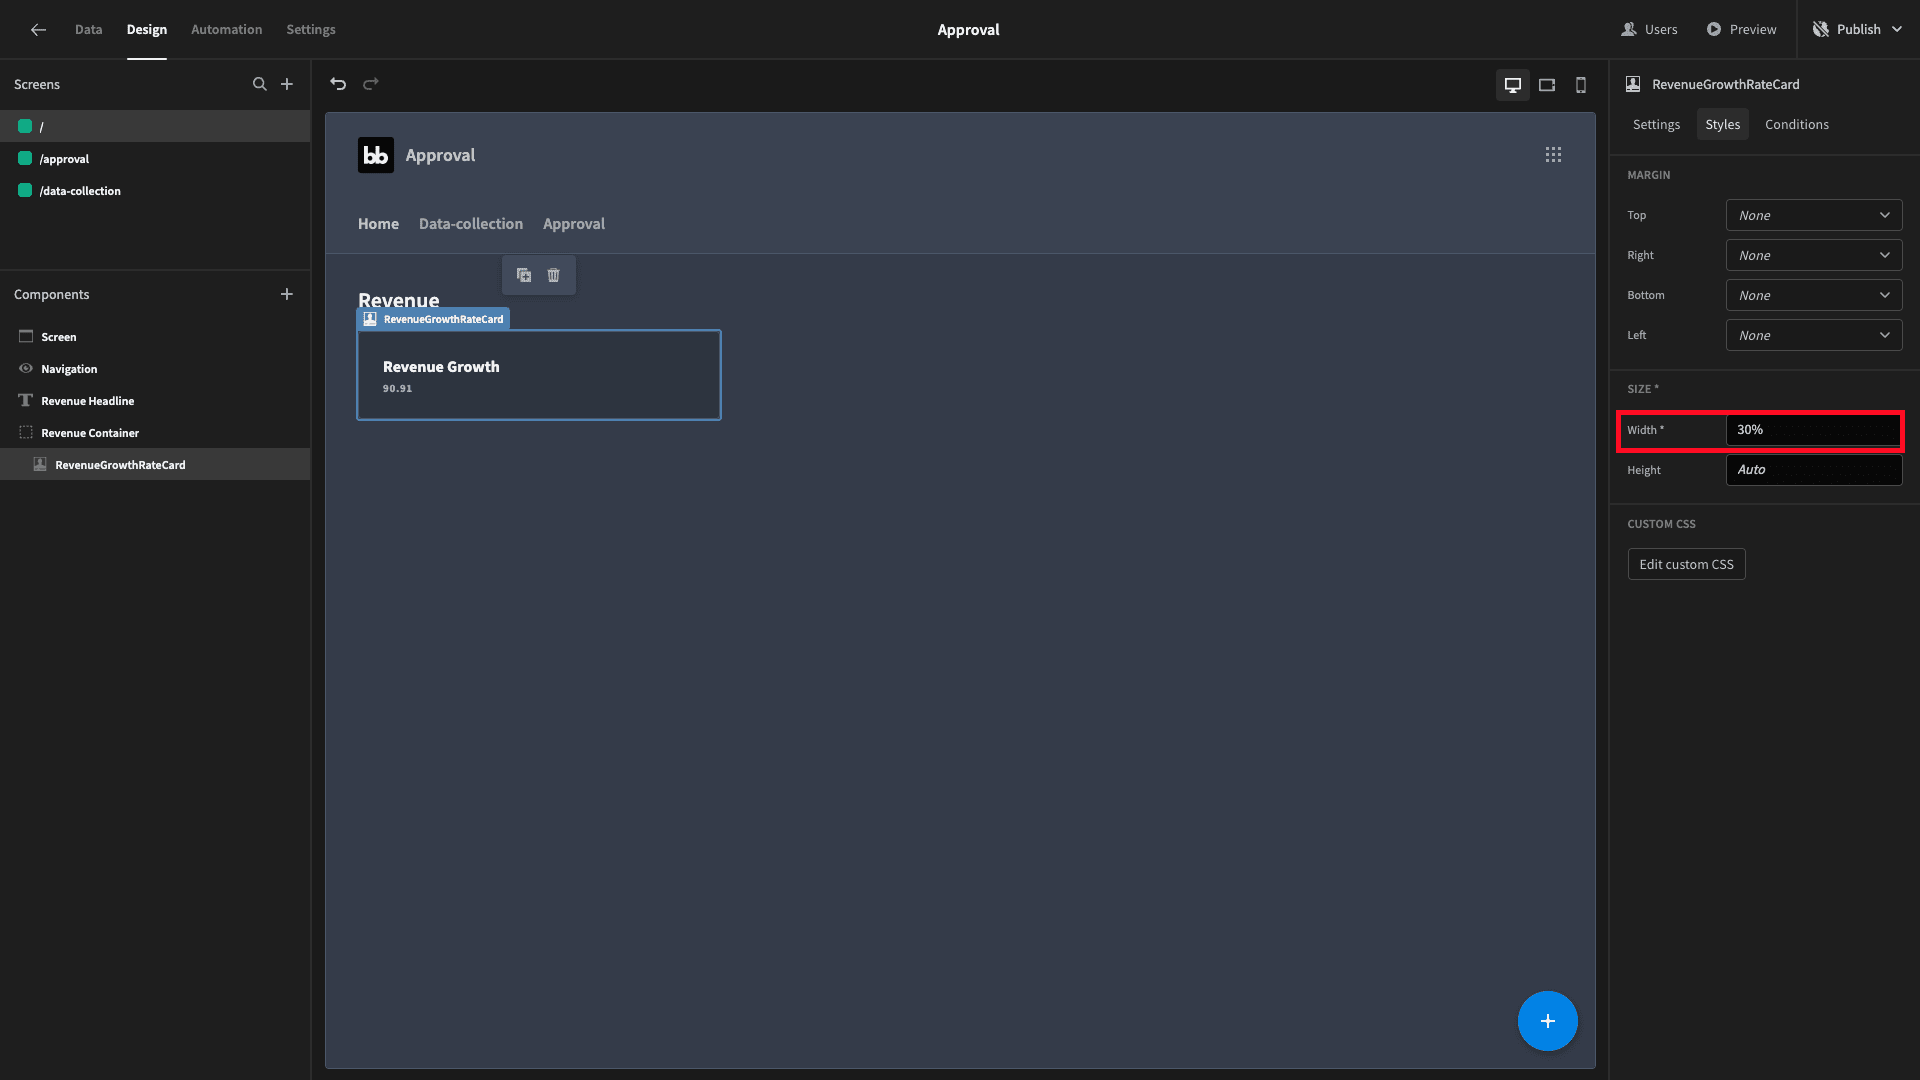Redo the last action

[x=371, y=84]
